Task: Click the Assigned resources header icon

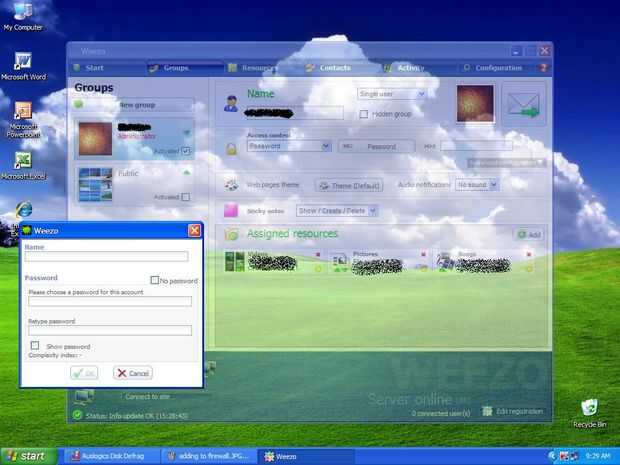Action: [x=232, y=234]
